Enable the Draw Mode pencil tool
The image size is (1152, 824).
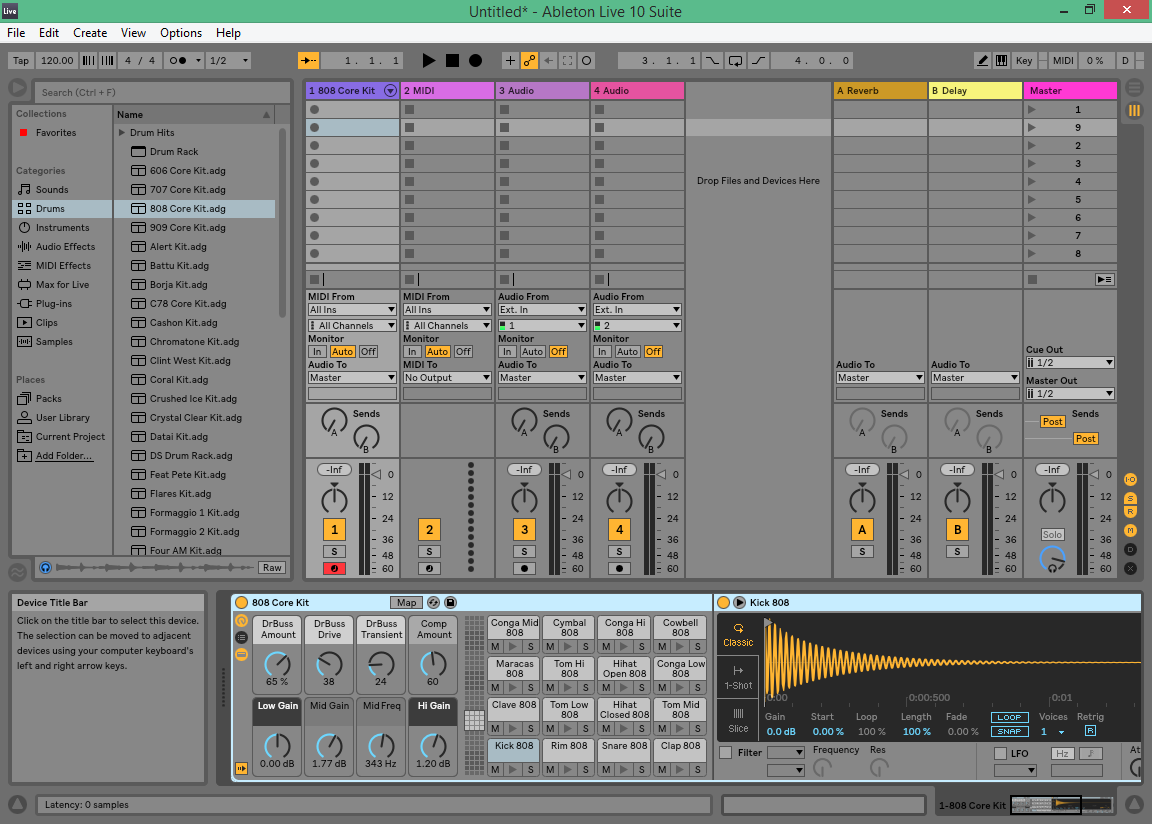pos(982,60)
